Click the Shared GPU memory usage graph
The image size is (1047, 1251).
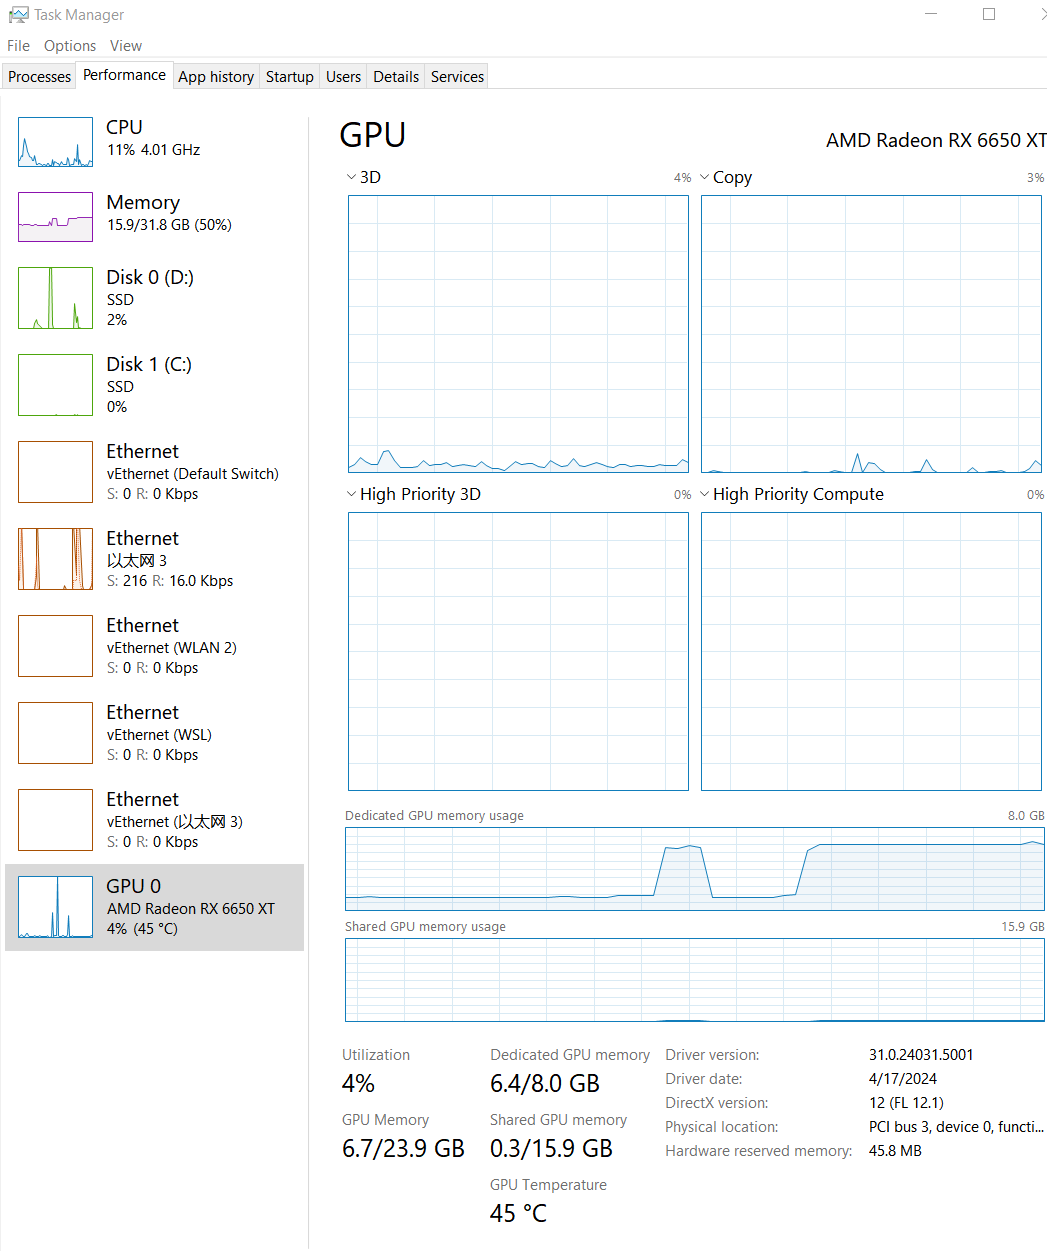click(x=694, y=980)
